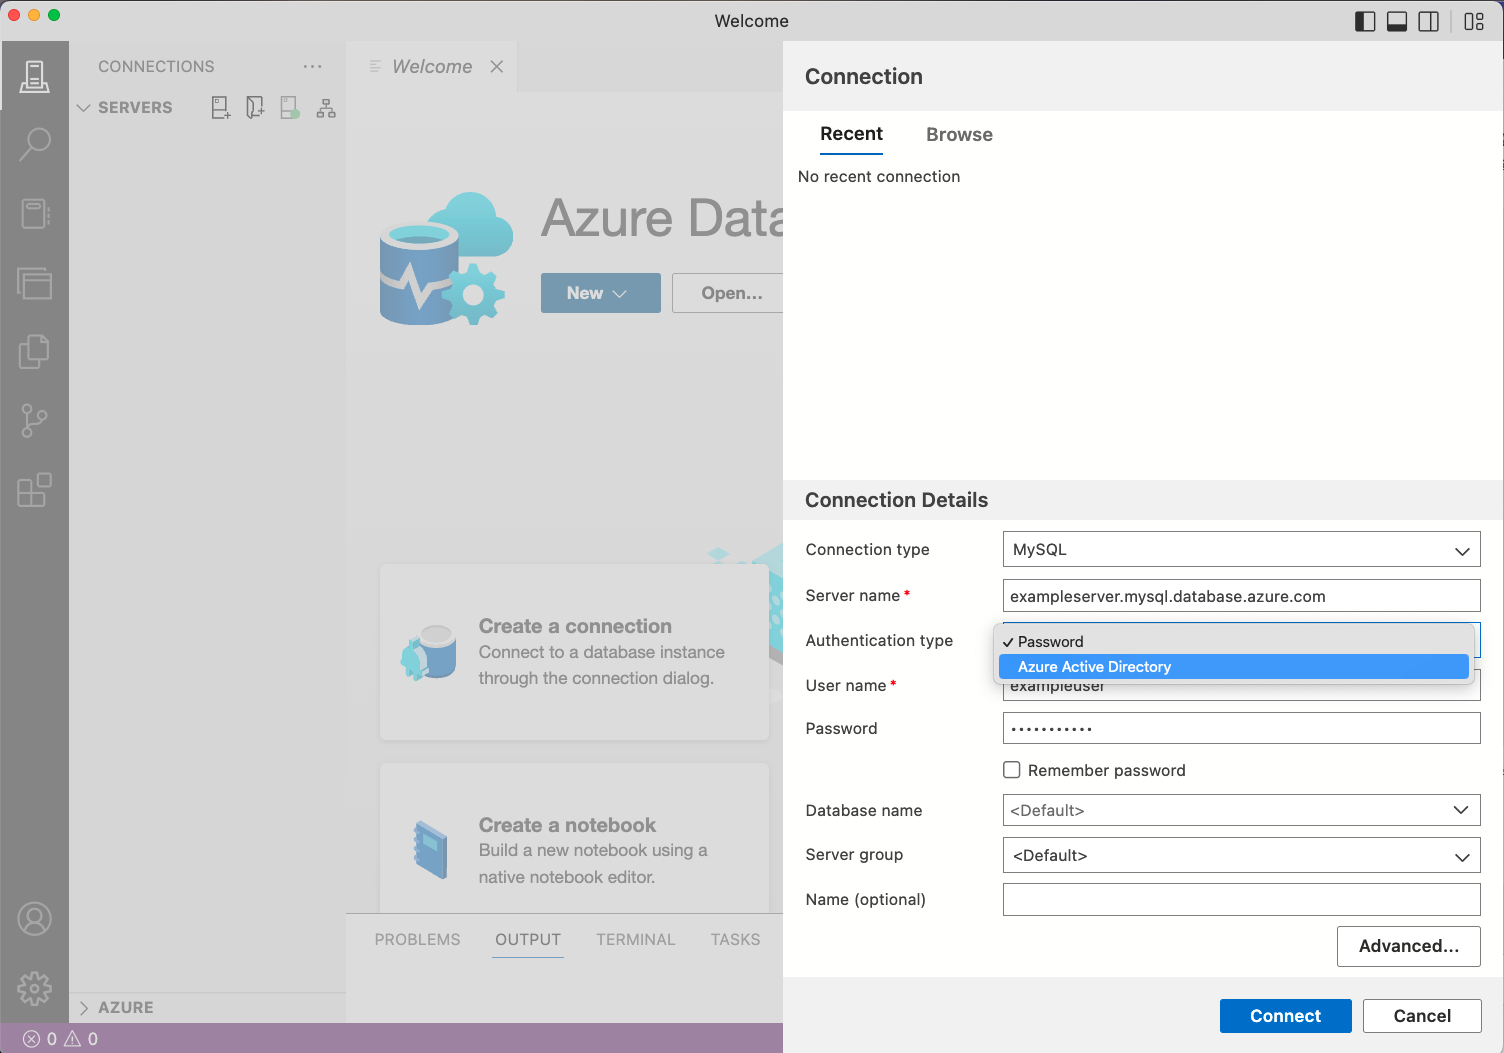Click the Source Control icon in sidebar

tap(35, 420)
